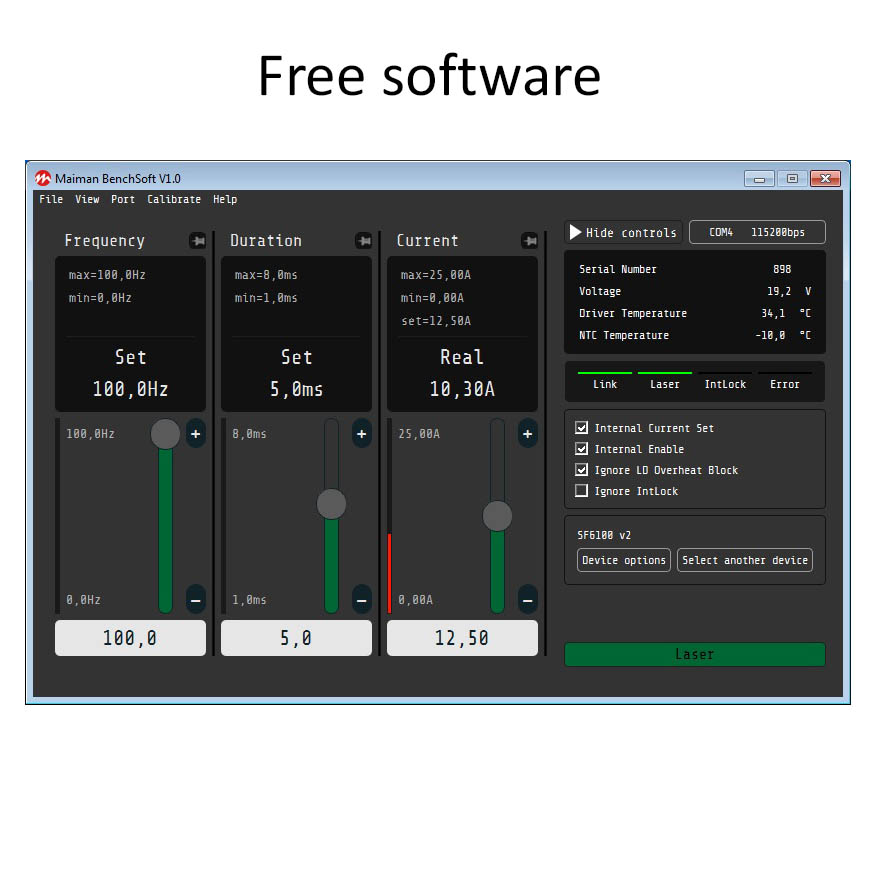This screenshot has width=874, height=874.
Task: Disable Ignore LD Overheat Block
Action: coord(581,470)
